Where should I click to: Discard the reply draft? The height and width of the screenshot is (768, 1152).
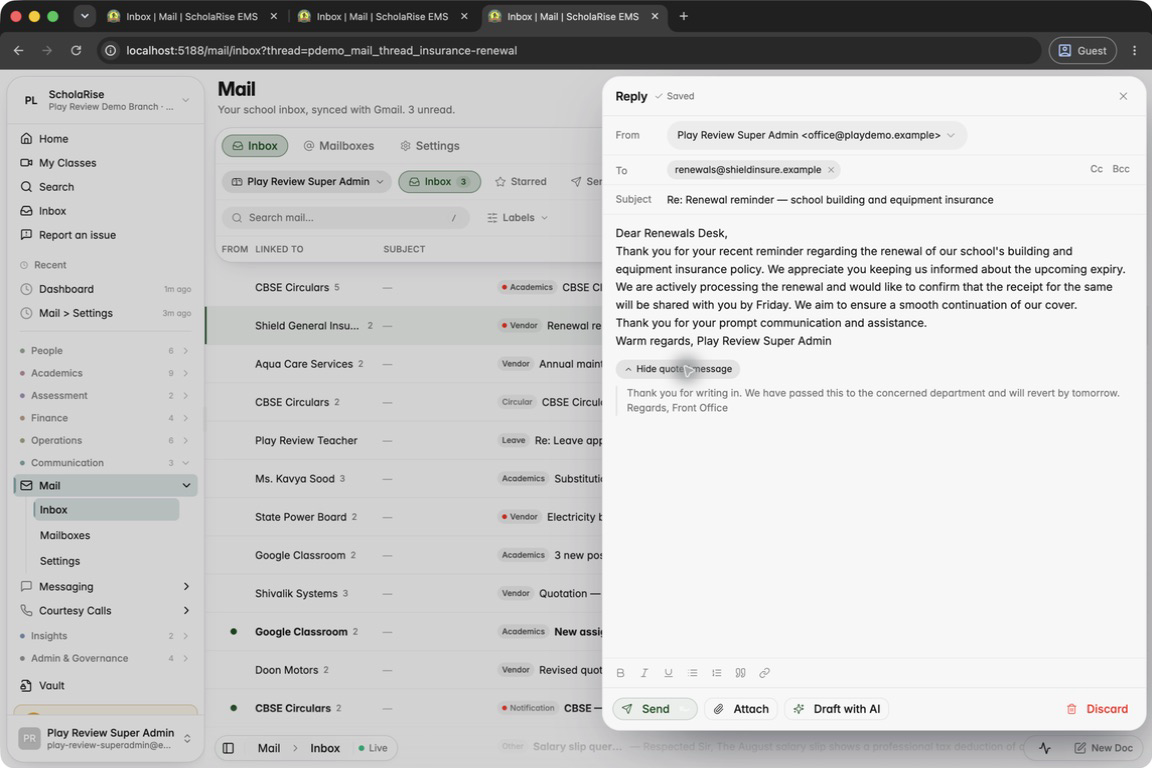1097,708
